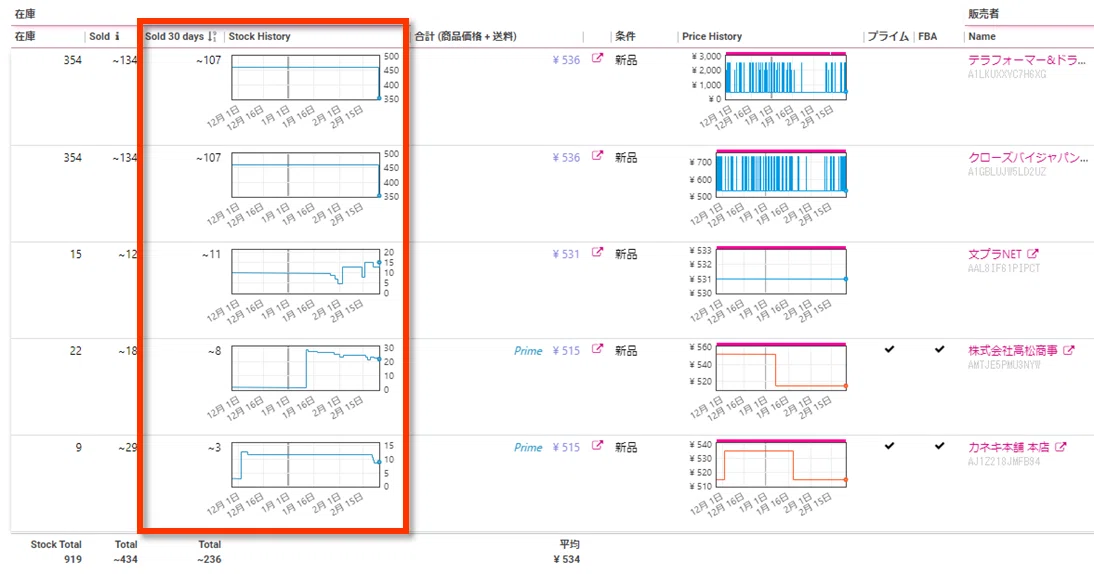Open the price history chart for 株式会社高松商事
Viewport: 1094px width, 574px height.
click(781, 366)
